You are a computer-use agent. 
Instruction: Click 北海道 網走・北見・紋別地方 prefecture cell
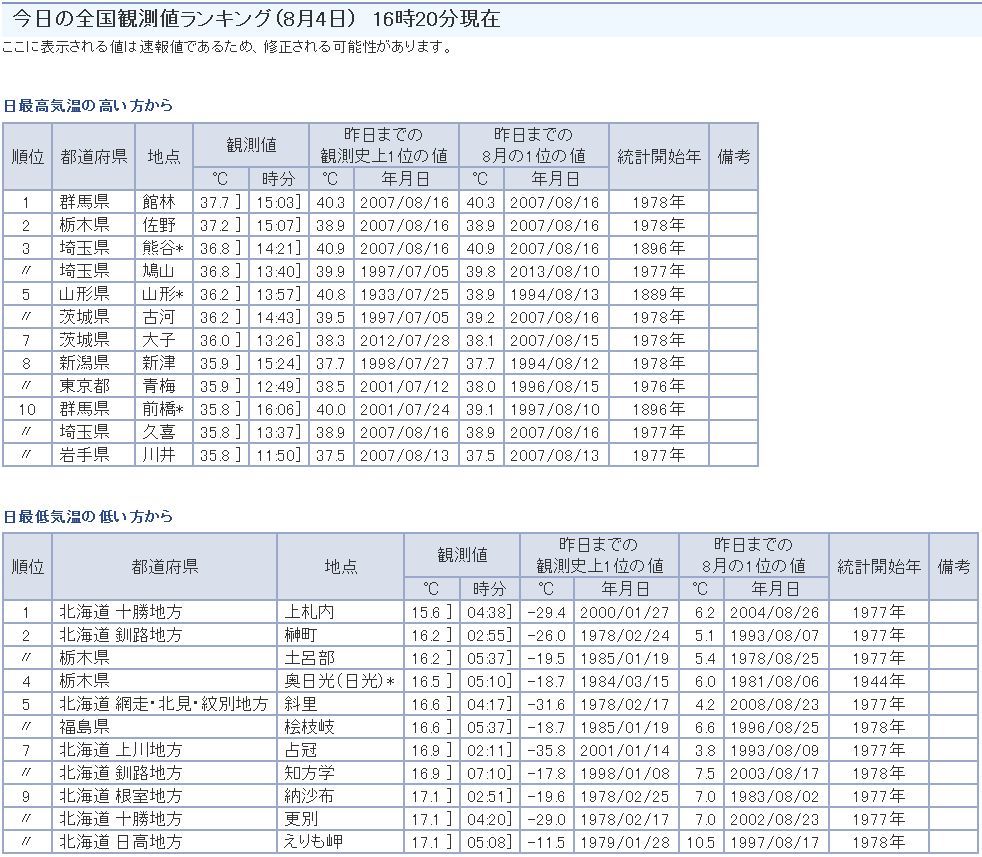click(x=163, y=704)
